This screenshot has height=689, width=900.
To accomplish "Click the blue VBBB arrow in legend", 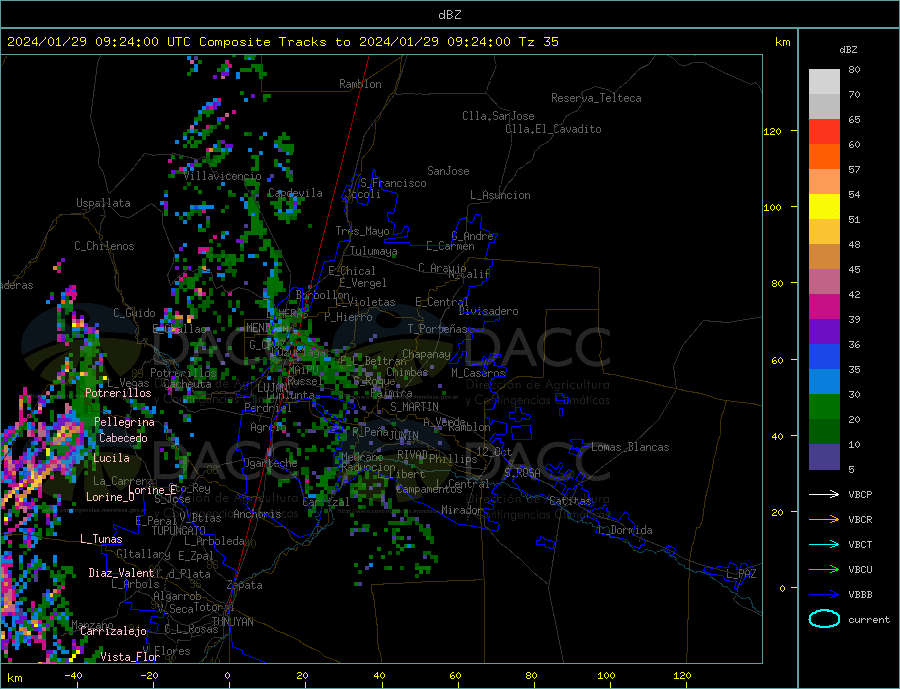I will coord(824,594).
